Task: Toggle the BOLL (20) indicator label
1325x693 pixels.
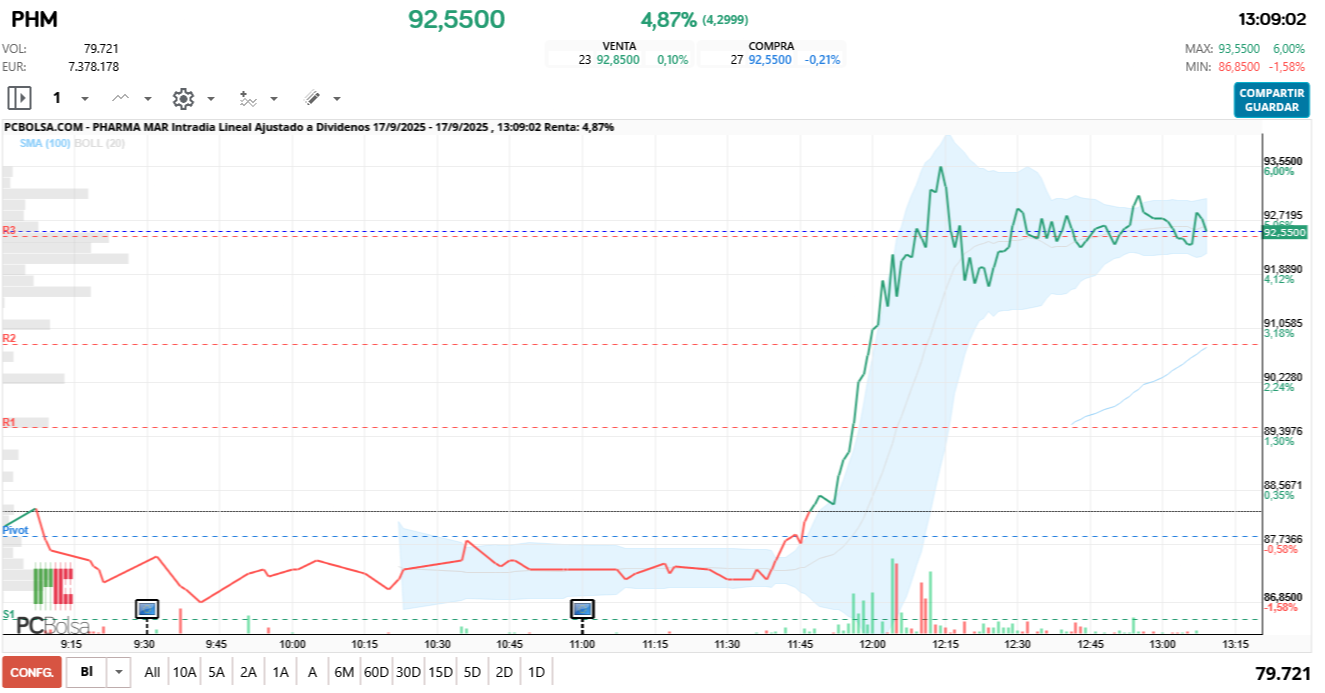Action: point(99,144)
